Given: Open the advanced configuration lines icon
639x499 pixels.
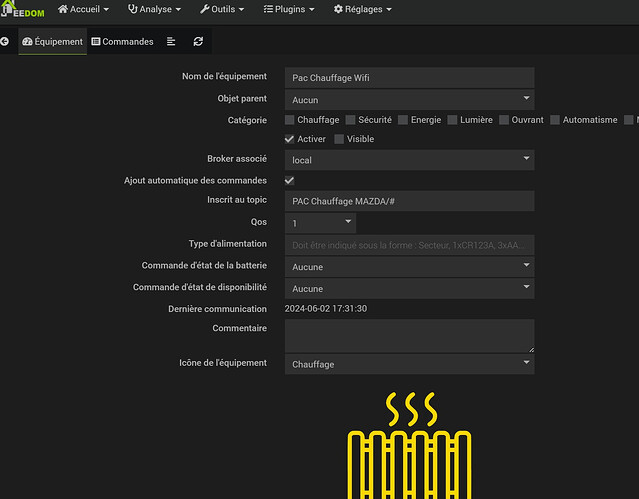Looking at the screenshot, I should coord(171,41).
